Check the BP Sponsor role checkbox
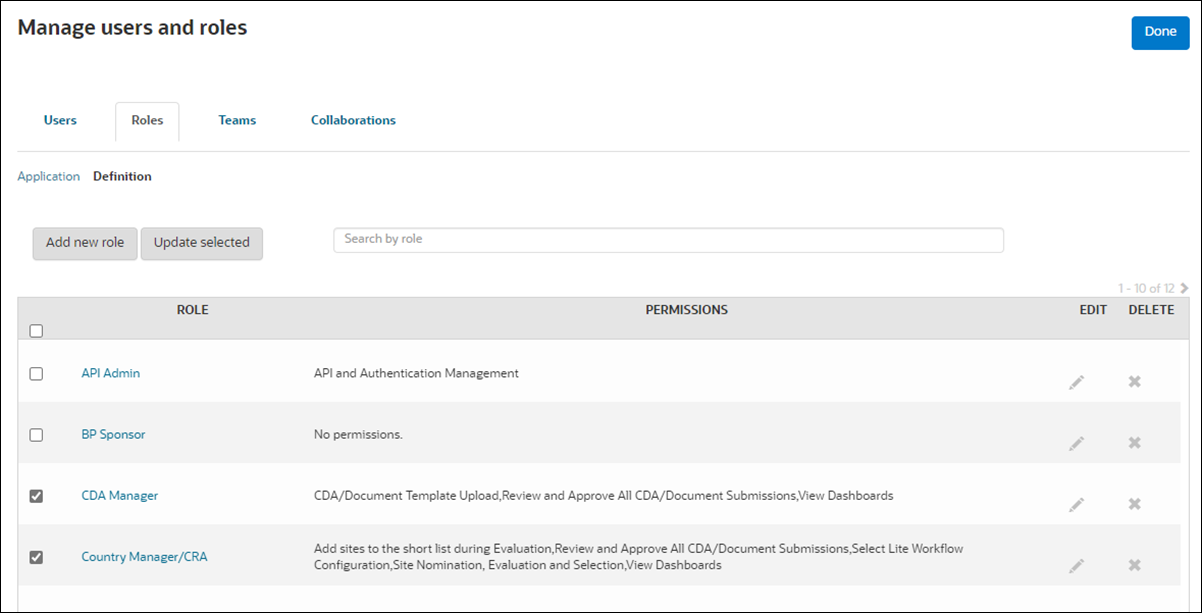Viewport: 1202px width, 613px height. coord(36,435)
